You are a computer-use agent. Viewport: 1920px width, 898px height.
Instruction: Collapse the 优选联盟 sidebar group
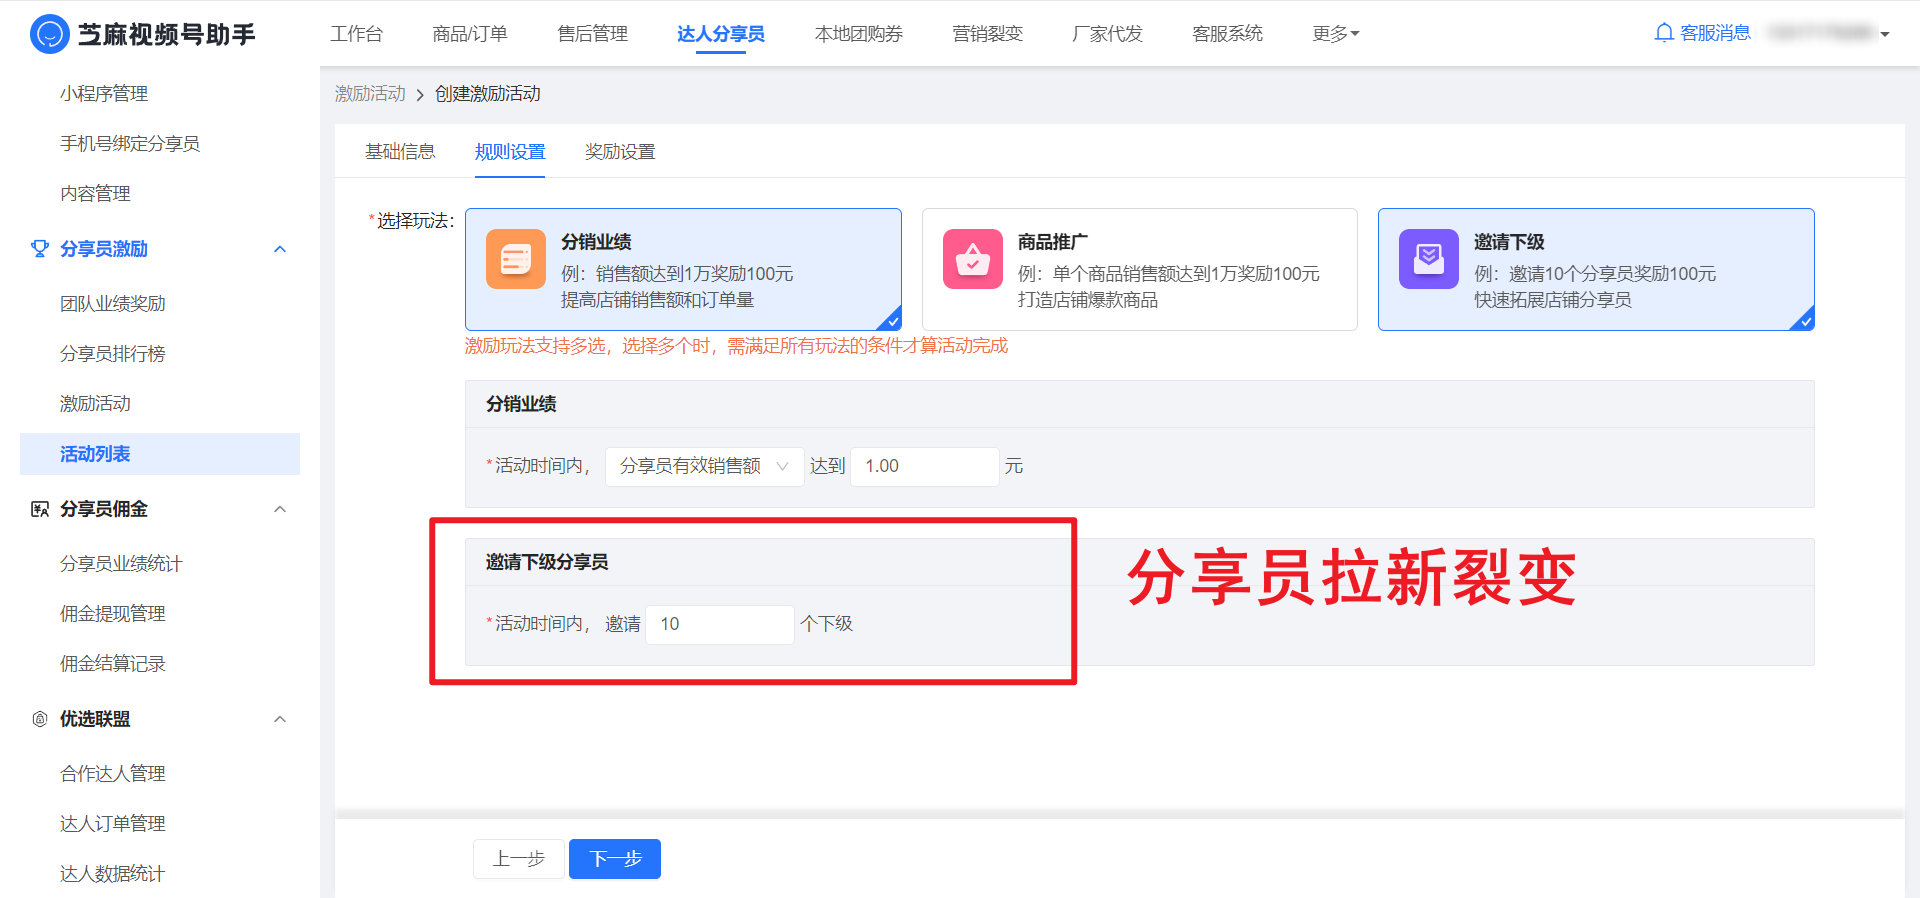coord(280,719)
